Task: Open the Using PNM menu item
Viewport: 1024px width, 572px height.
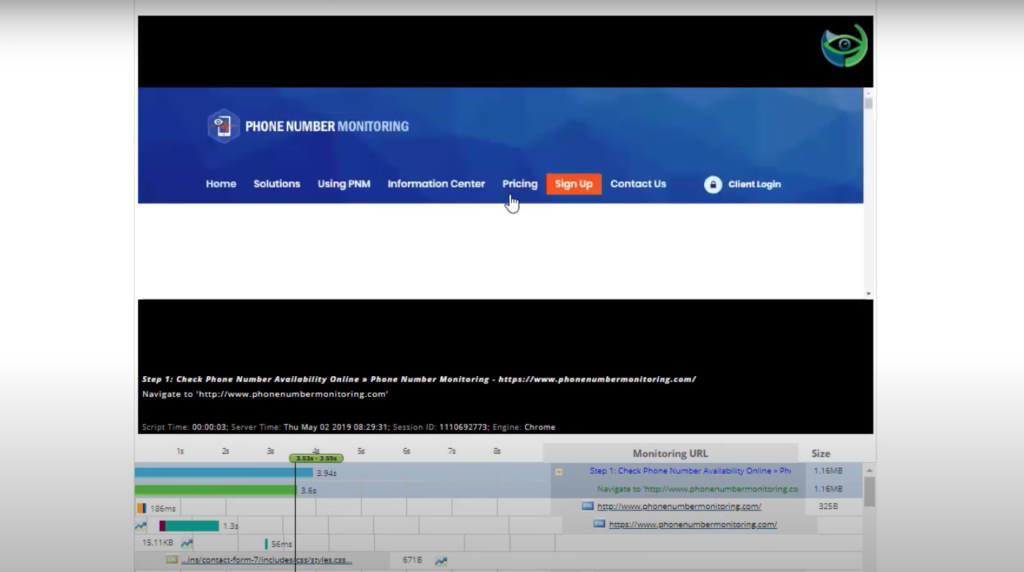Action: coord(344,184)
